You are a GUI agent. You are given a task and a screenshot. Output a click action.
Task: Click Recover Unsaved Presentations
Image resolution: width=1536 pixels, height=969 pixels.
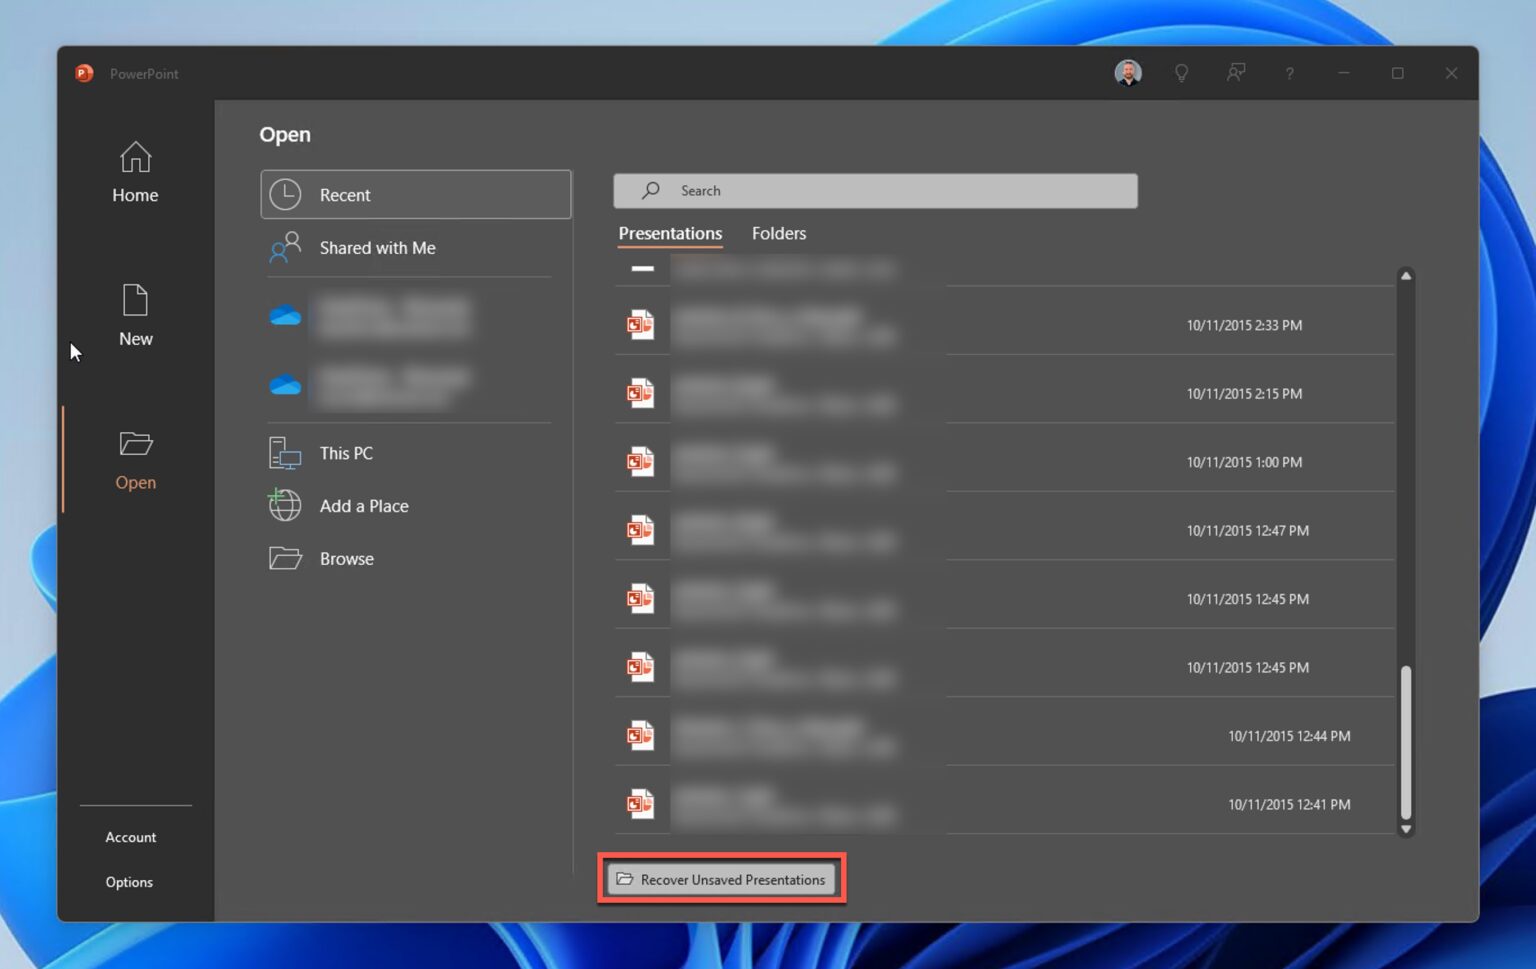point(723,879)
